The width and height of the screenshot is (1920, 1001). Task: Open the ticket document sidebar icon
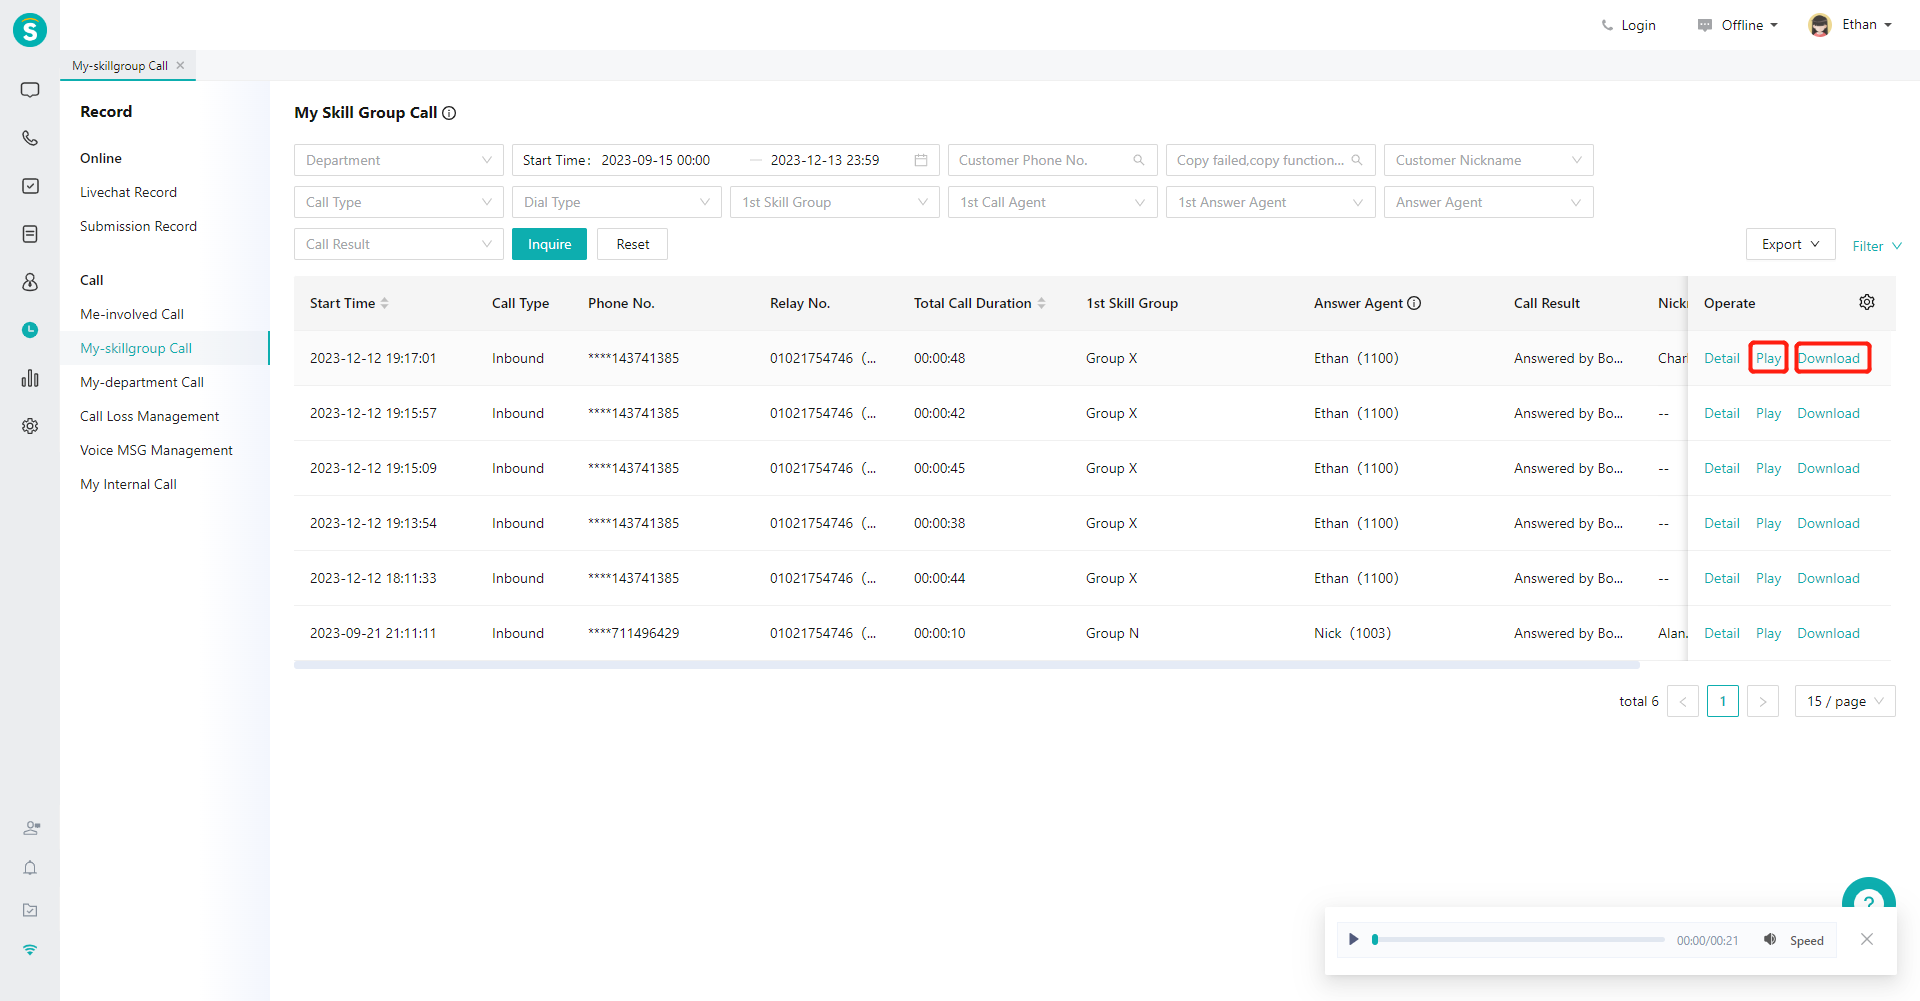(30, 234)
